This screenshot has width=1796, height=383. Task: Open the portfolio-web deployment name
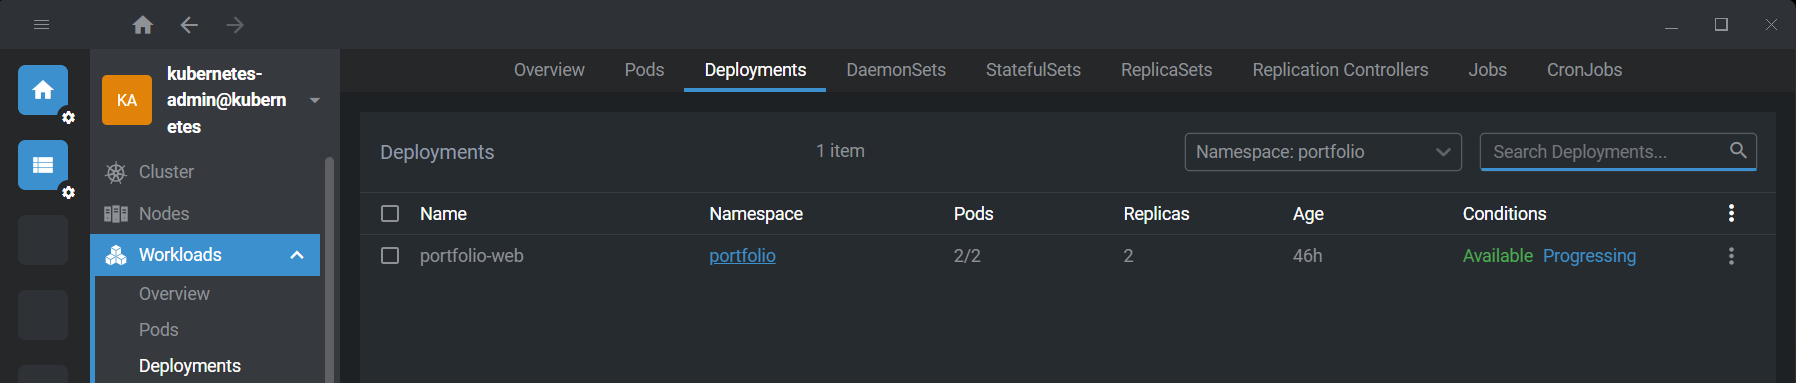tap(471, 256)
